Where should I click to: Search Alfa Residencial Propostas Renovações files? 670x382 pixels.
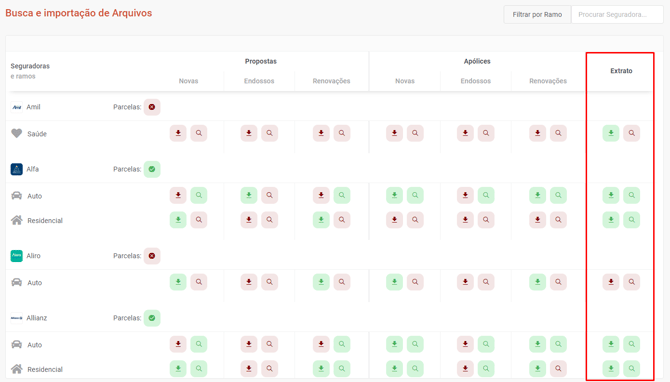pos(342,220)
